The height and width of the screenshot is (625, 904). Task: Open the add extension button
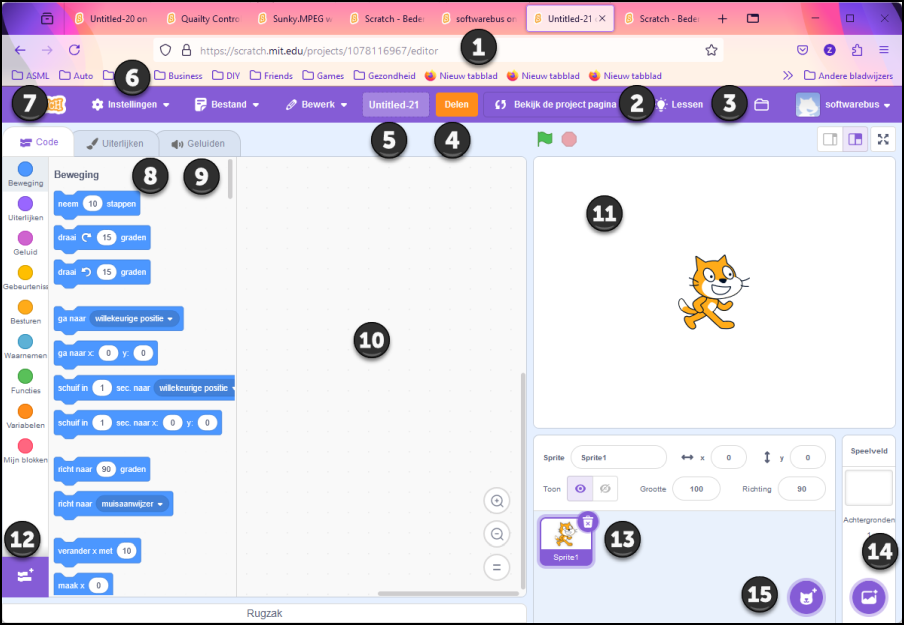(x=24, y=576)
